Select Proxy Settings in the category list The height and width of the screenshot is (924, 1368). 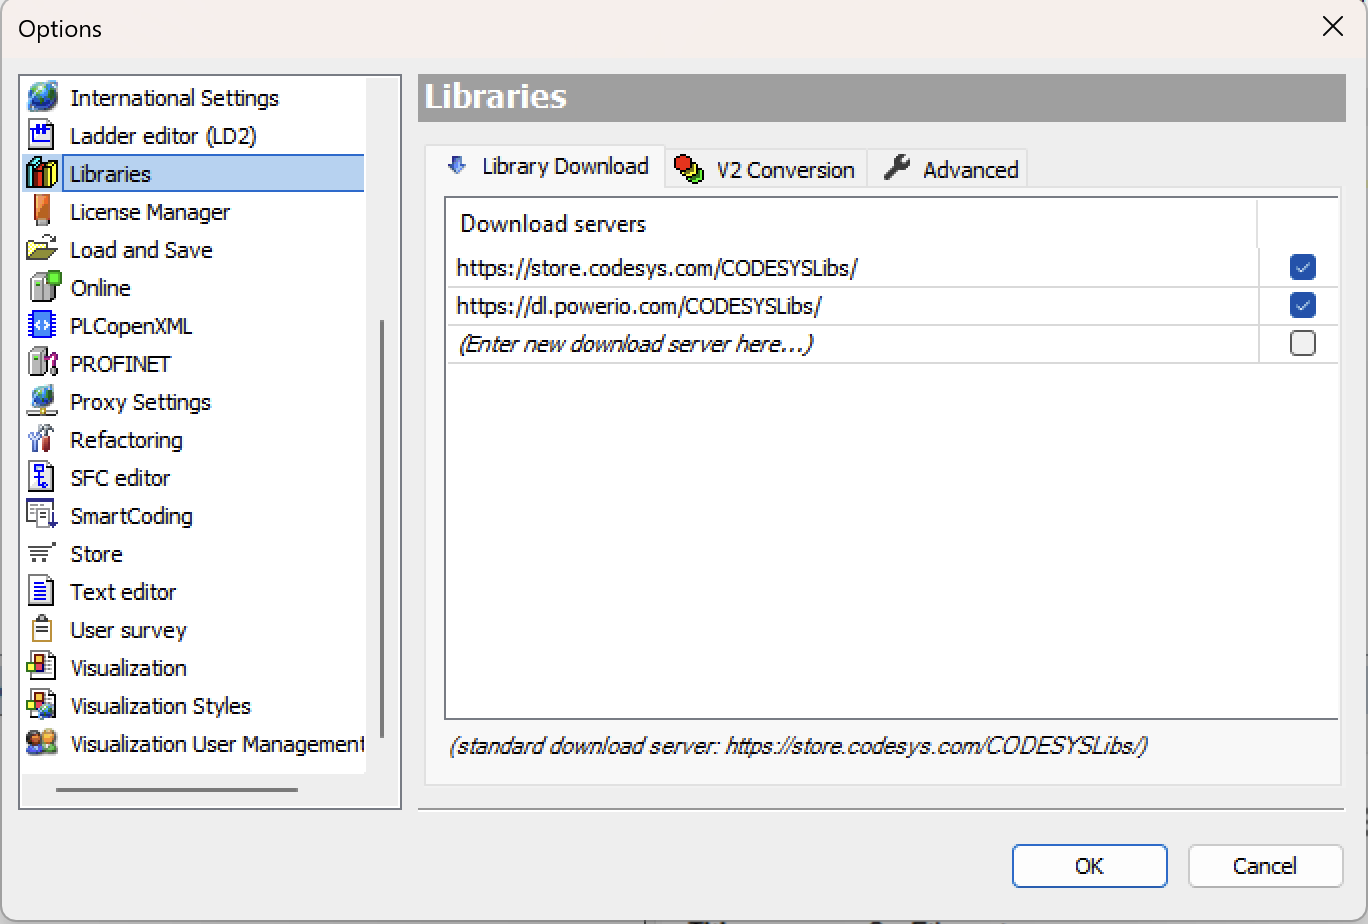(140, 402)
